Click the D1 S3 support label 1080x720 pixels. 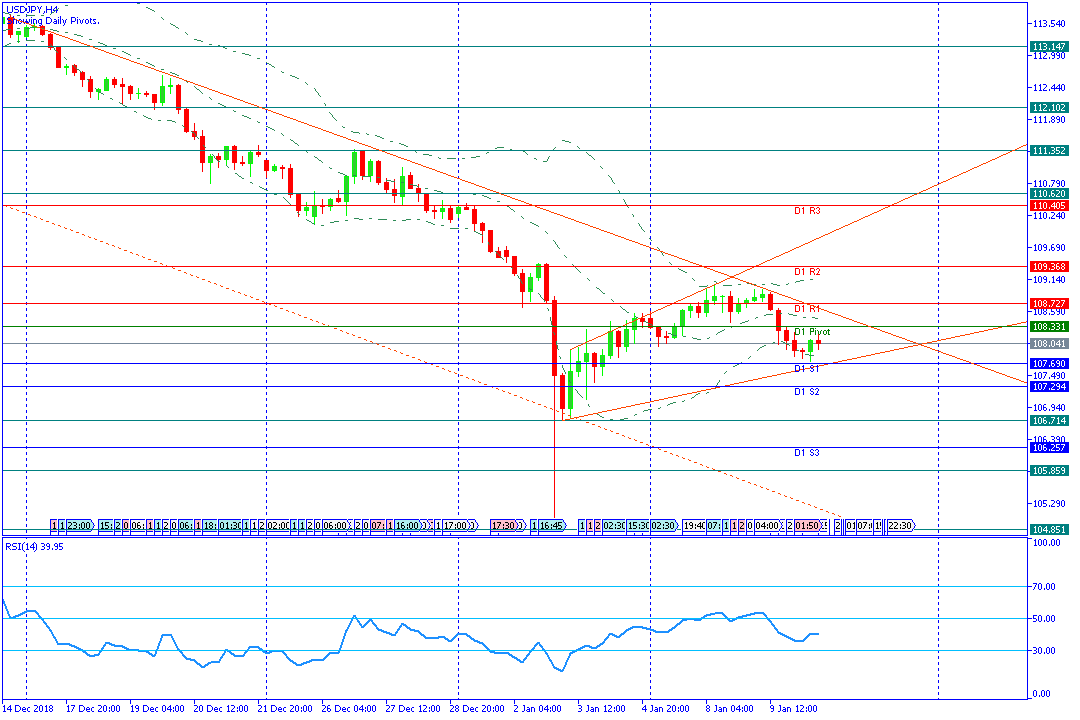[807, 453]
